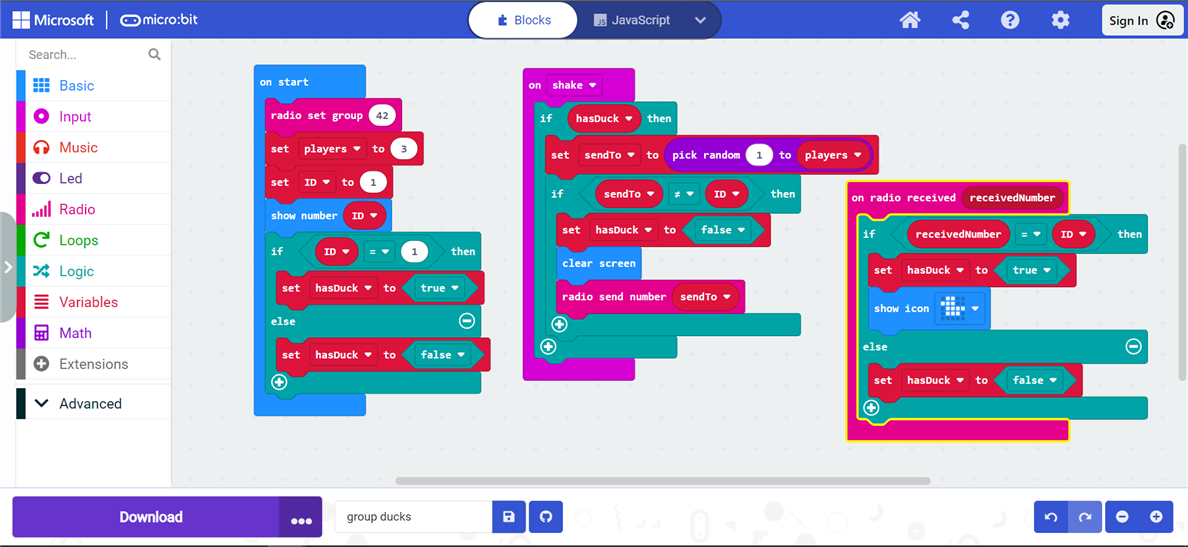The image size is (1188, 547).
Task: Undo the last change
Action: click(1051, 517)
